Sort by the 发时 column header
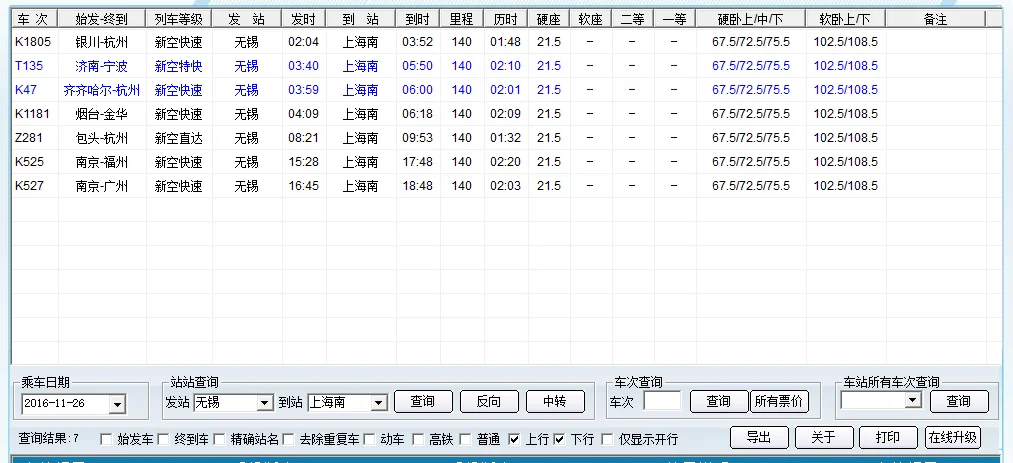1013x463 pixels. [304, 19]
